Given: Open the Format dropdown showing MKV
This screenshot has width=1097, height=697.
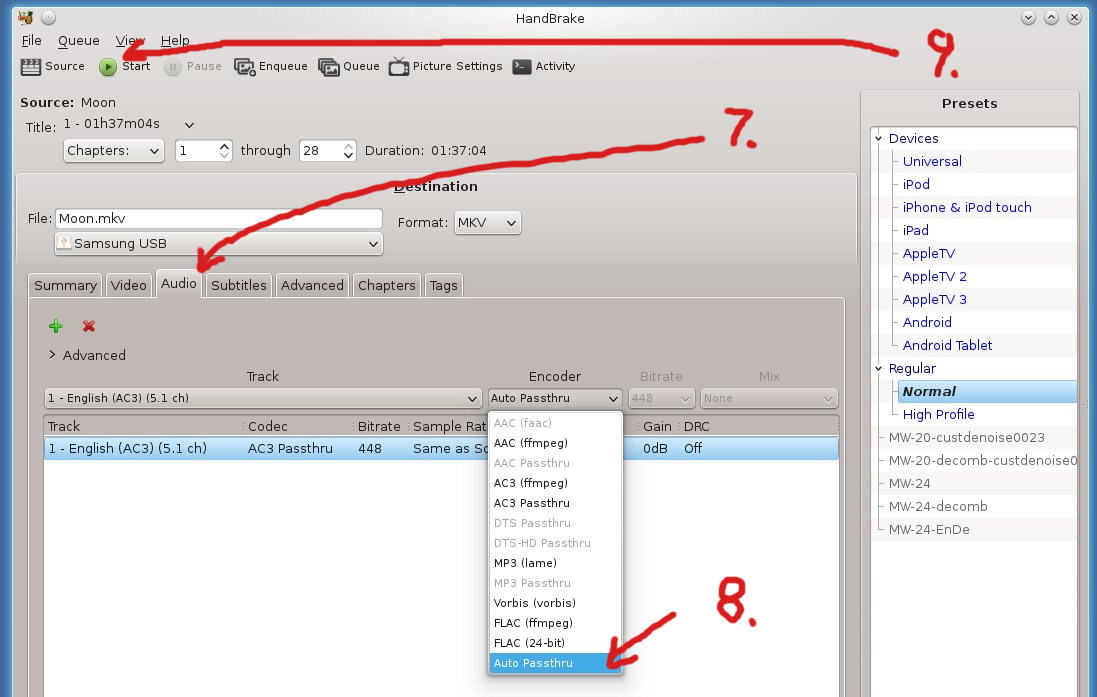Looking at the screenshot, I should 487,223.
